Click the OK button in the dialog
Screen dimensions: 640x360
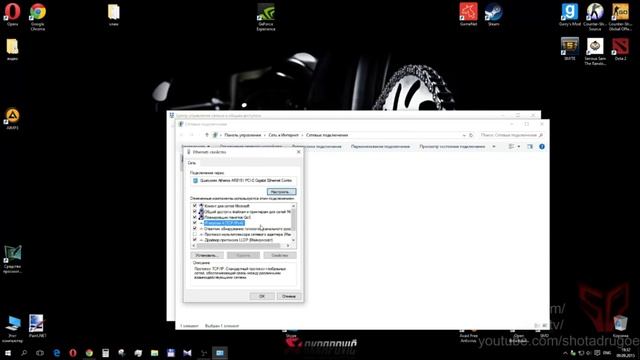(262, 296)
